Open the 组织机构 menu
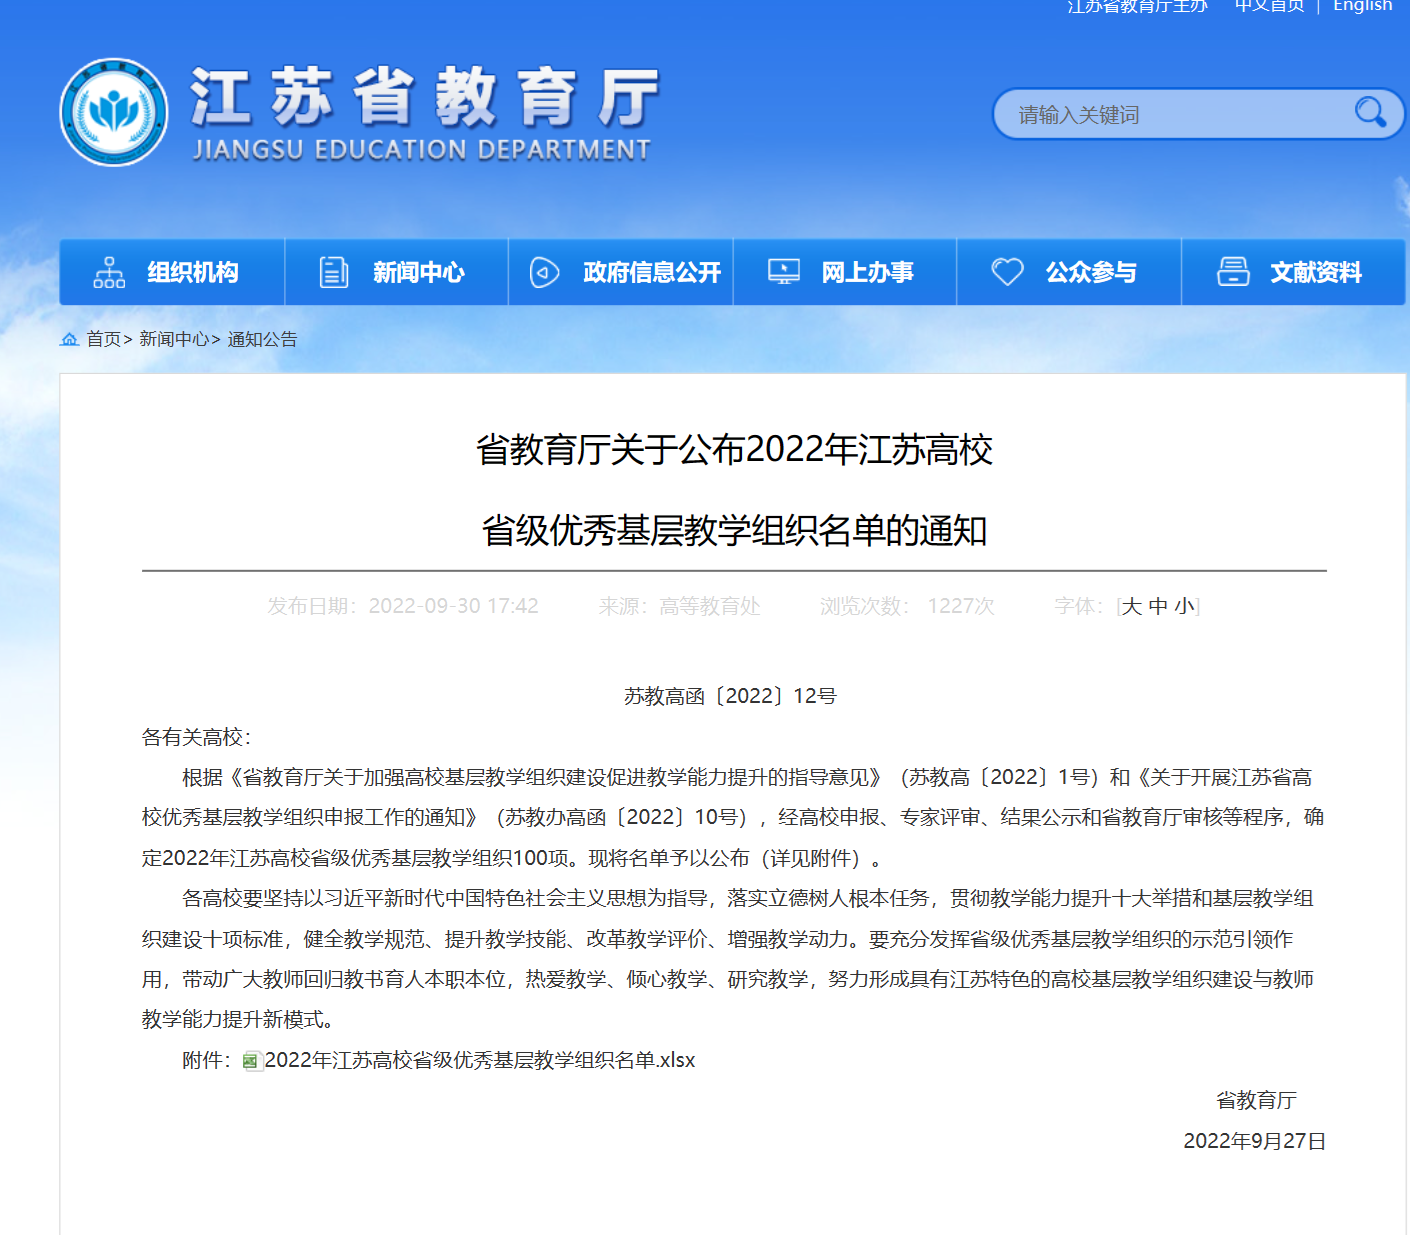Viewport: 1410px width, 1235px height. (172, 272)
